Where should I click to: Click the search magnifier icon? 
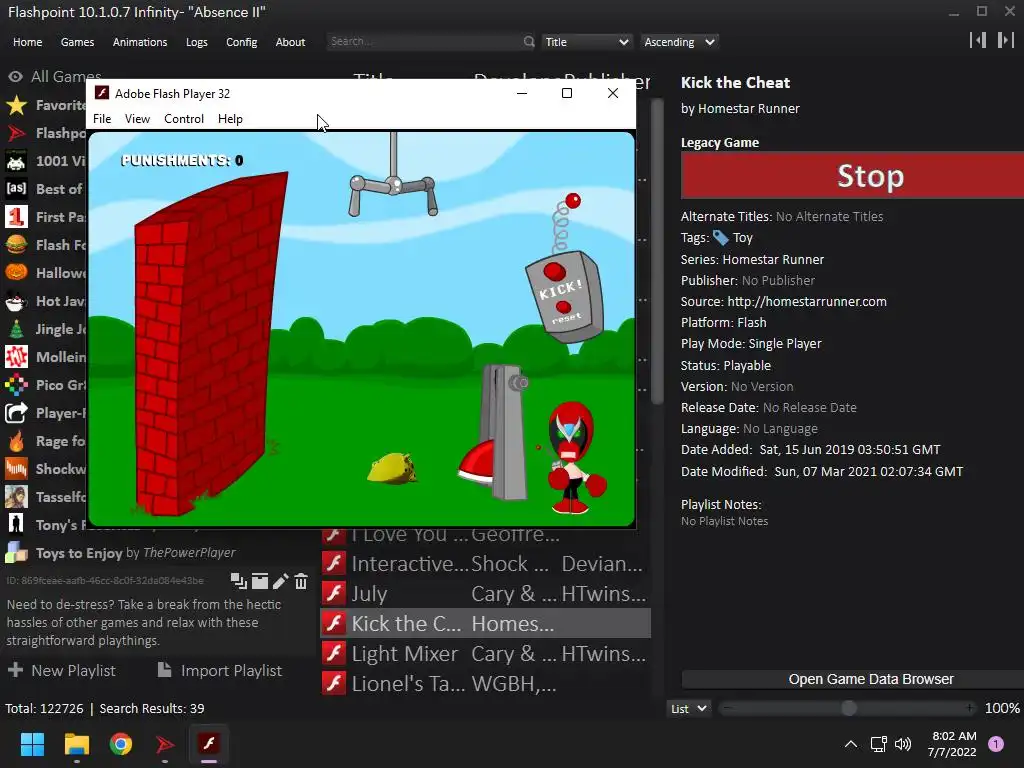coord(528,42)
